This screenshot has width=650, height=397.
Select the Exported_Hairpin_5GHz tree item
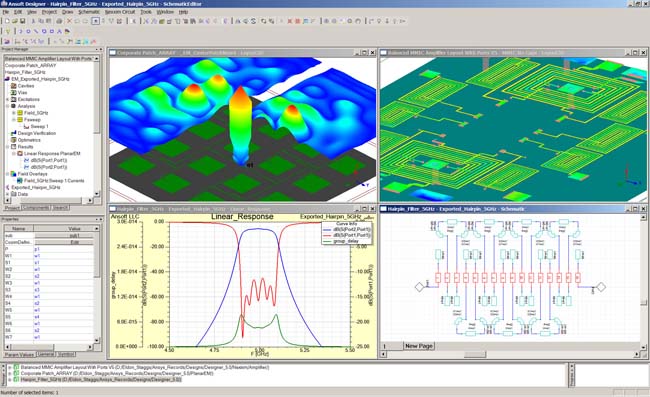click(36, 187)
